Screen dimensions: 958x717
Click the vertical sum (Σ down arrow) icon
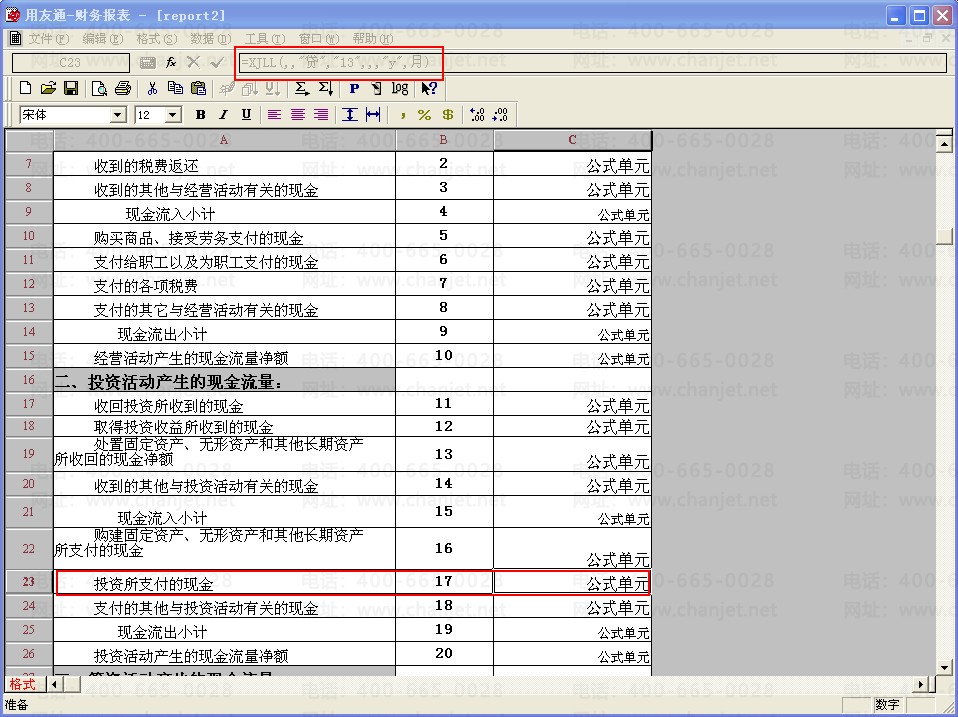pyautogui.click(x=326, y=89)
